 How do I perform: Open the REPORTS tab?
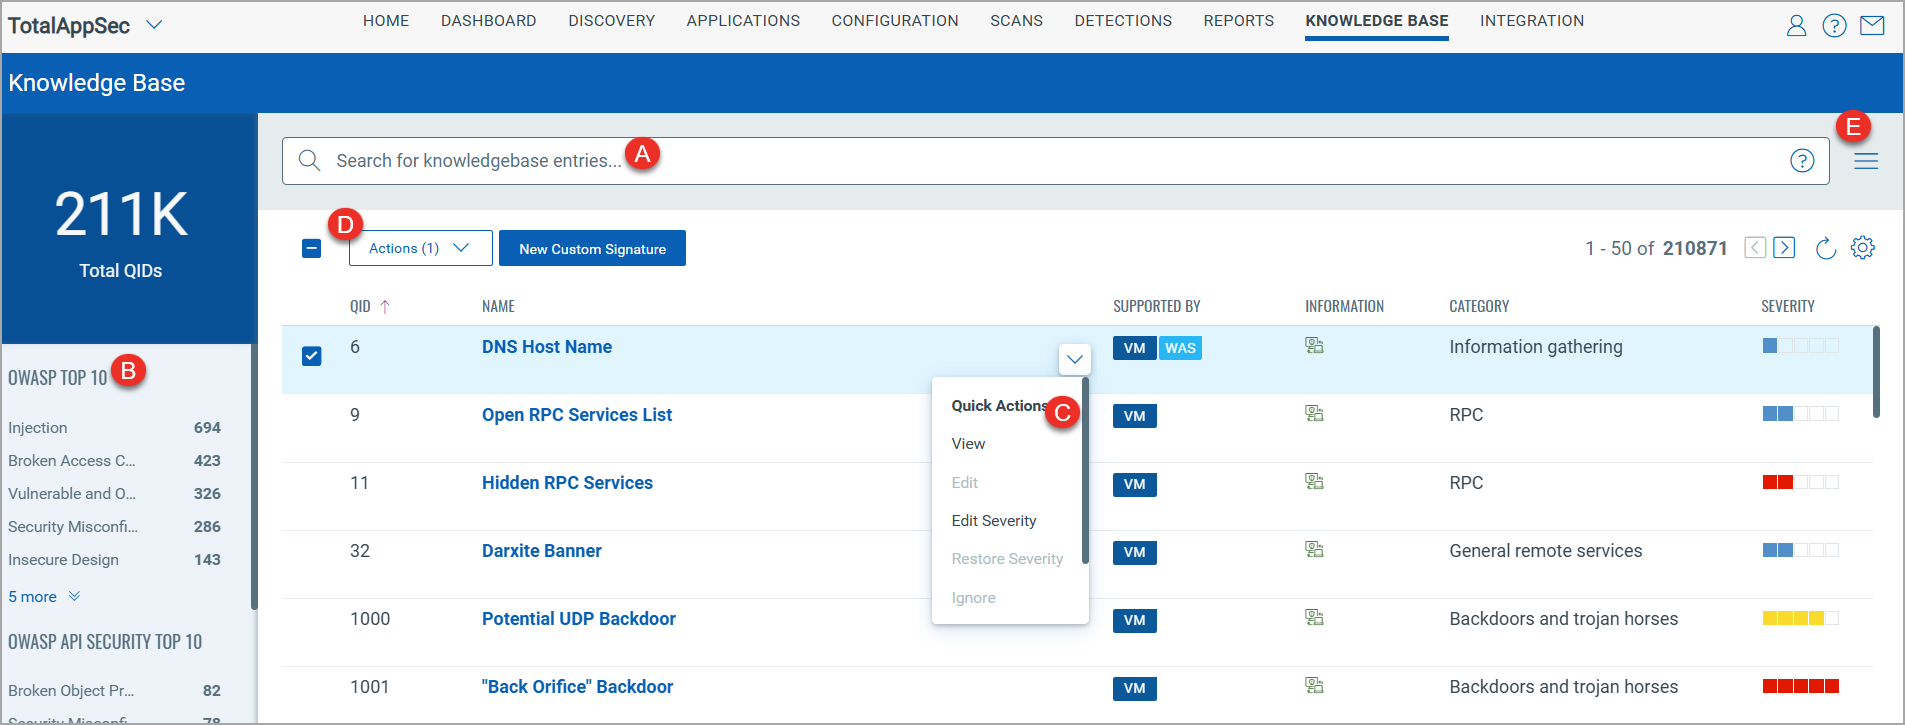(x=1238, y=21)
